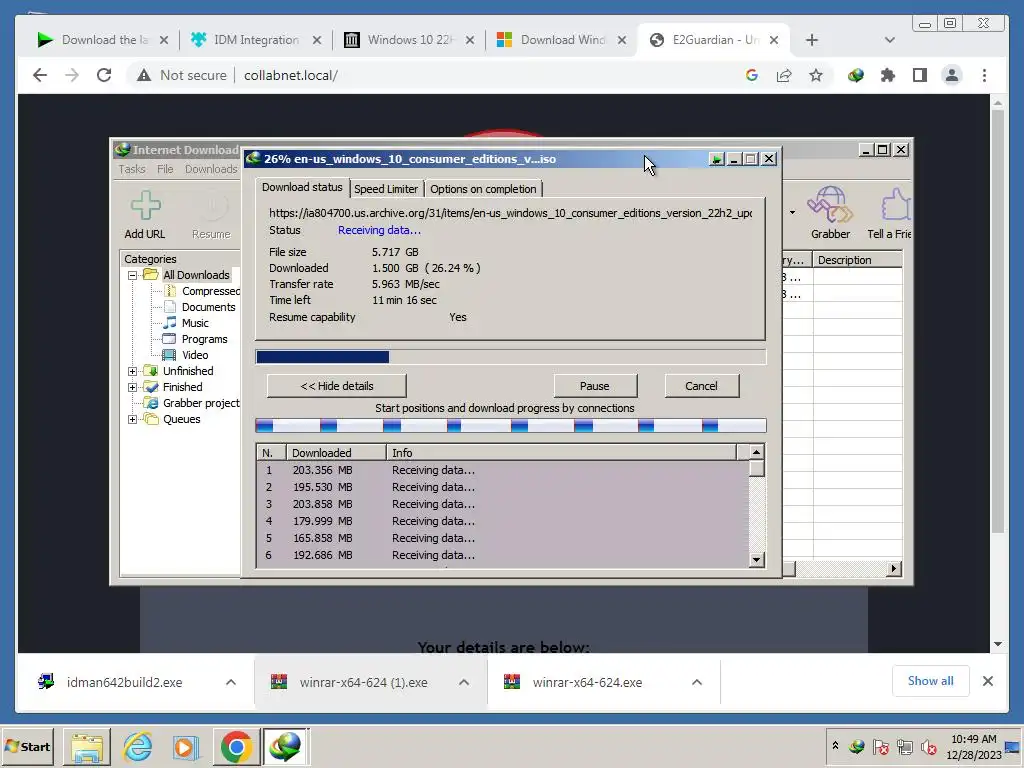Image resolution: width=1024 pixels, height=768 pixels.
Task: Open File Explorer from the taskbar
Action: tap(87, 746)
